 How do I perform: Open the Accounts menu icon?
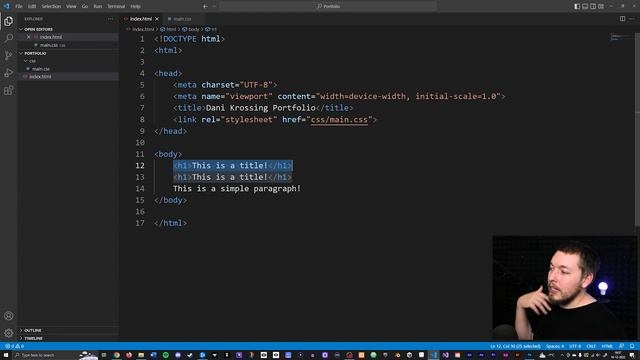click(x=9, y=316)
